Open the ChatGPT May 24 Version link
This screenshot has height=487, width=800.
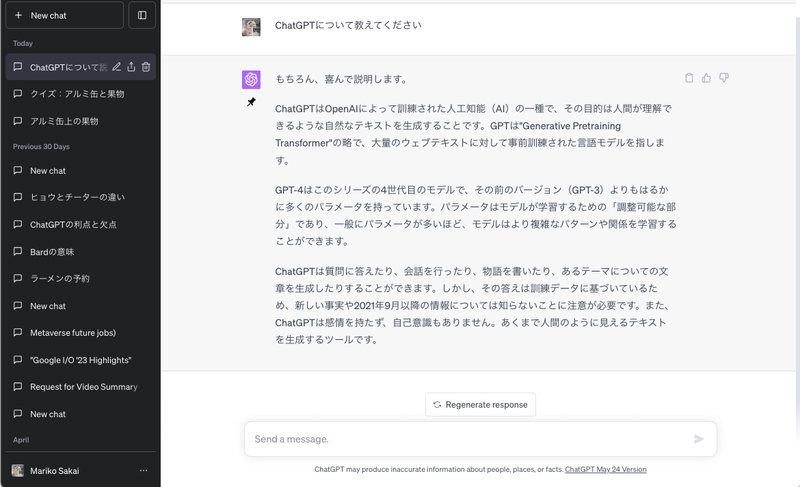(606, 469)
